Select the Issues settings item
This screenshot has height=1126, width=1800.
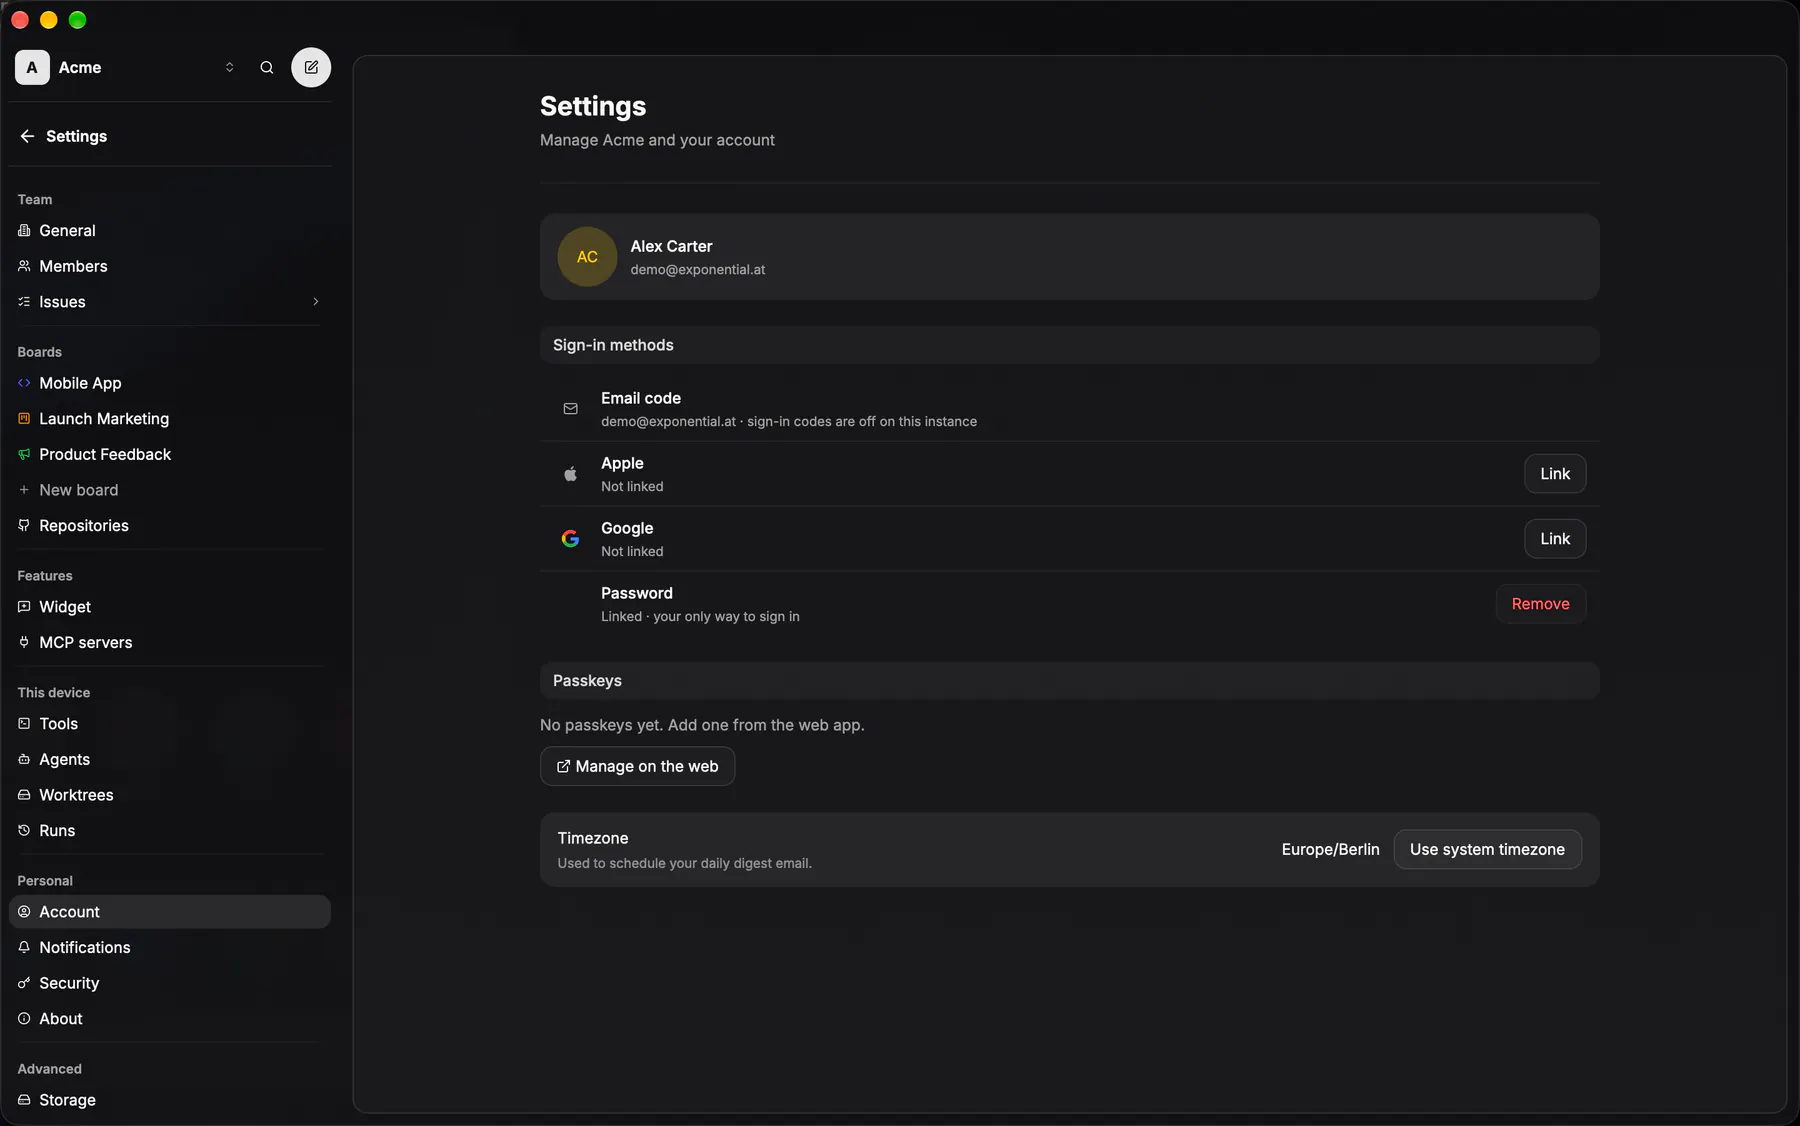(170, 302)
